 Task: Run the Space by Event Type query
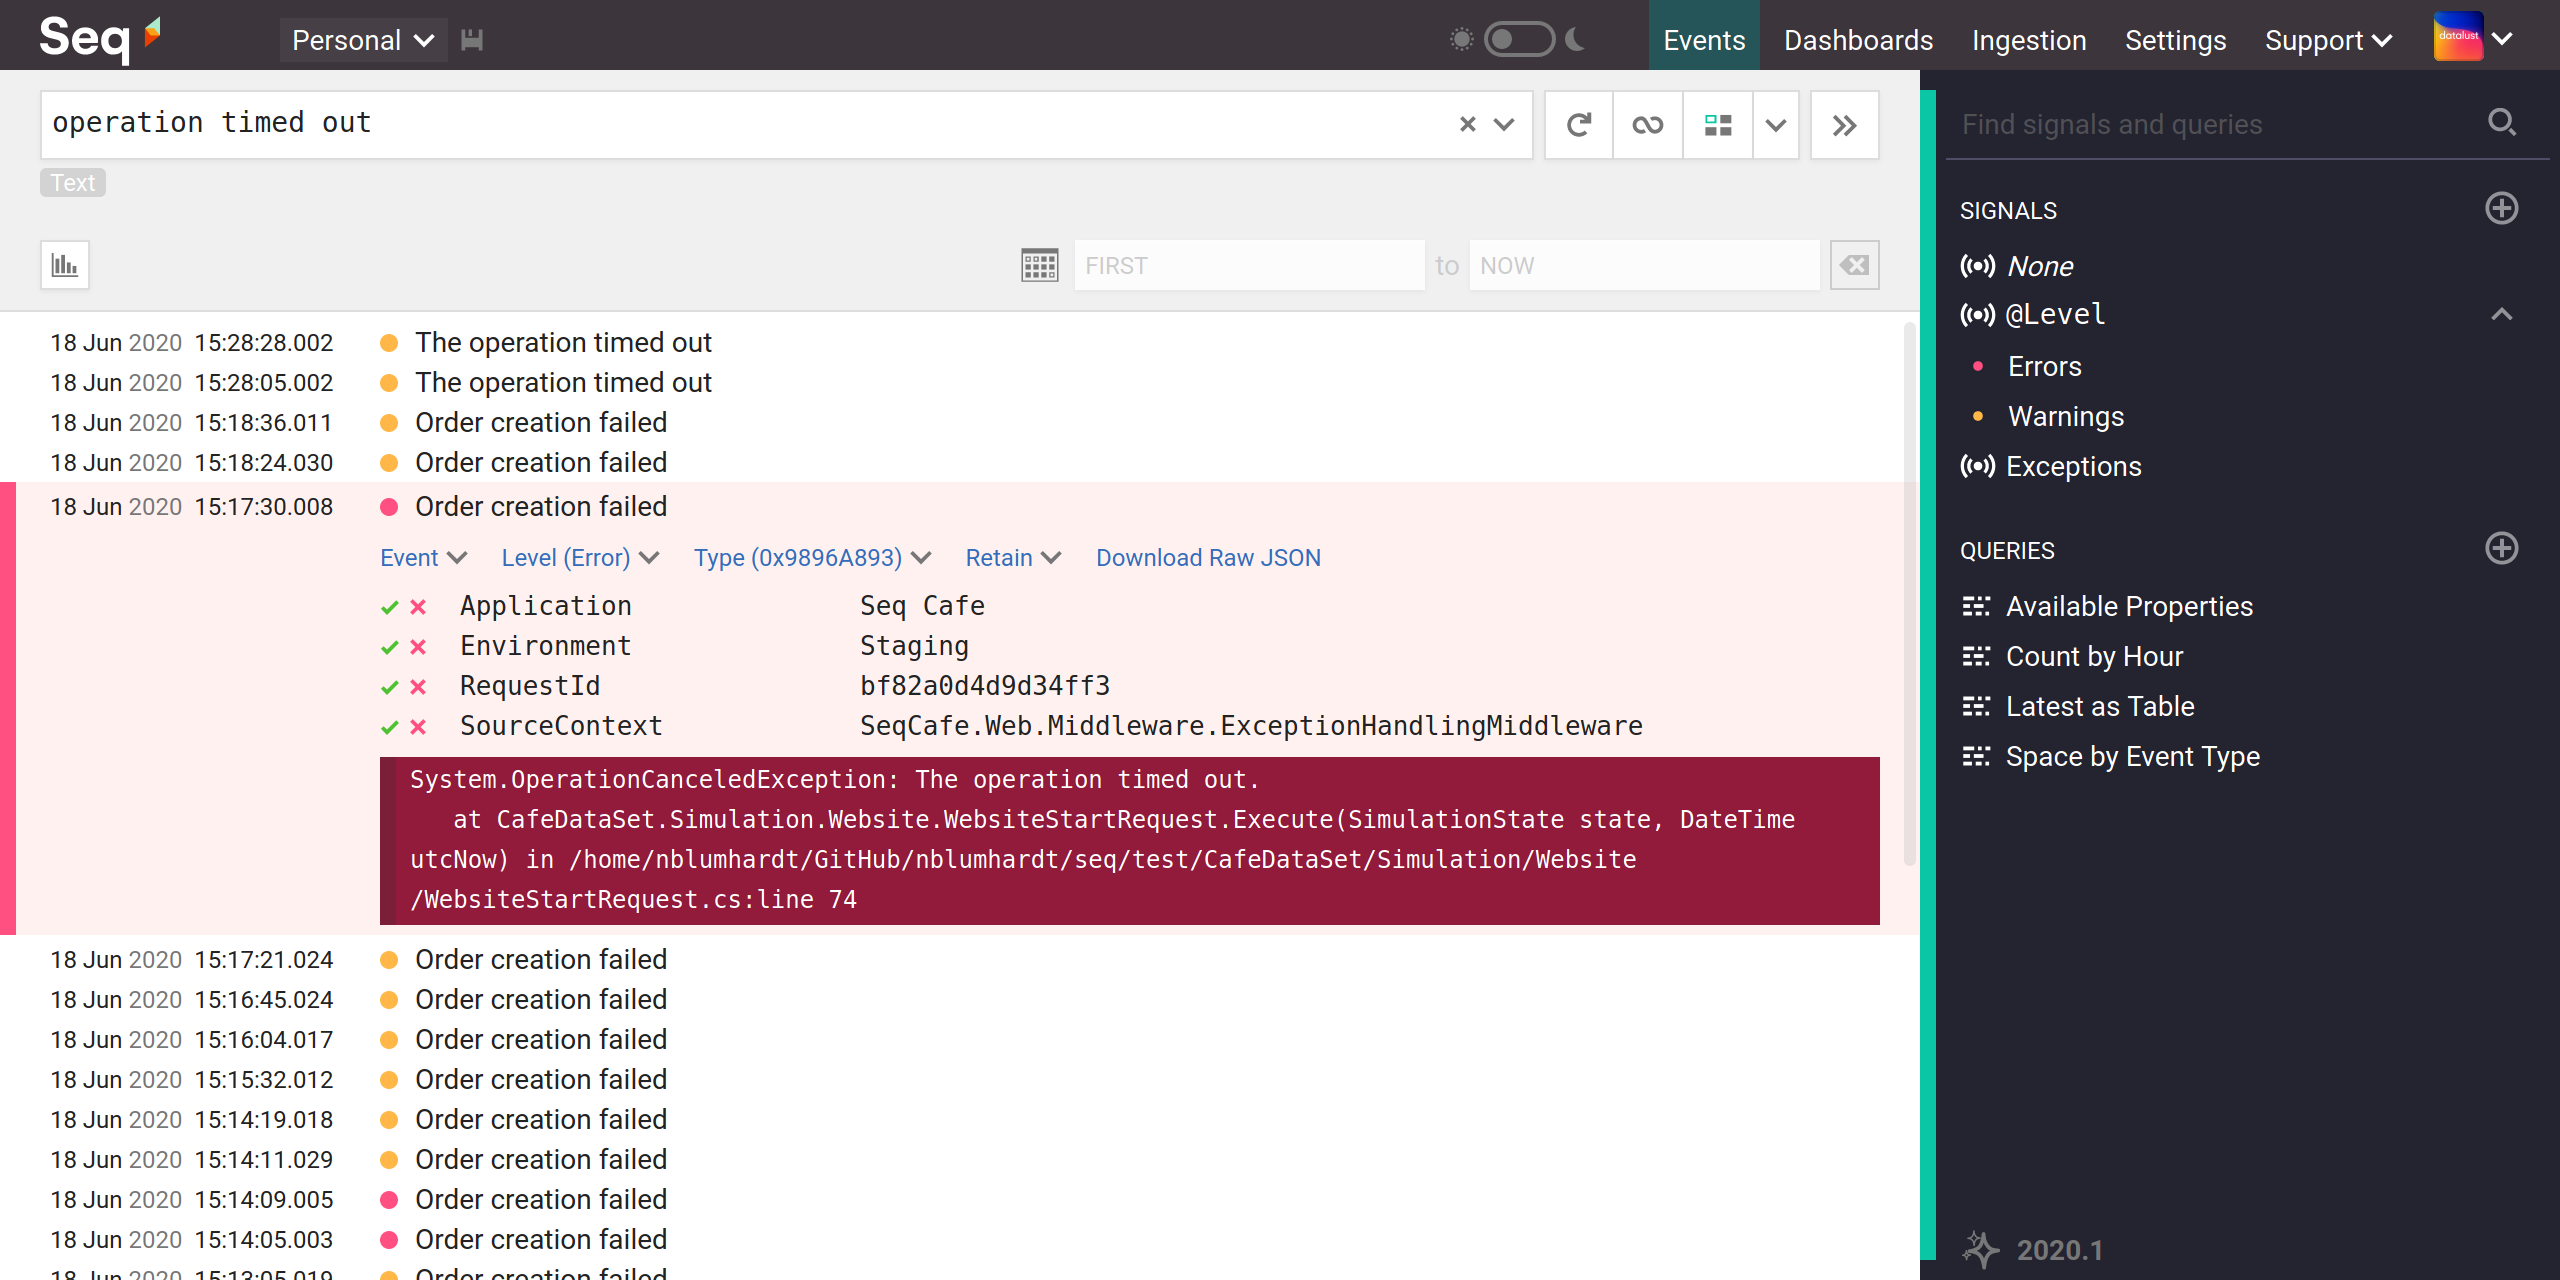pyautogui.click(x=2132, y=756)
